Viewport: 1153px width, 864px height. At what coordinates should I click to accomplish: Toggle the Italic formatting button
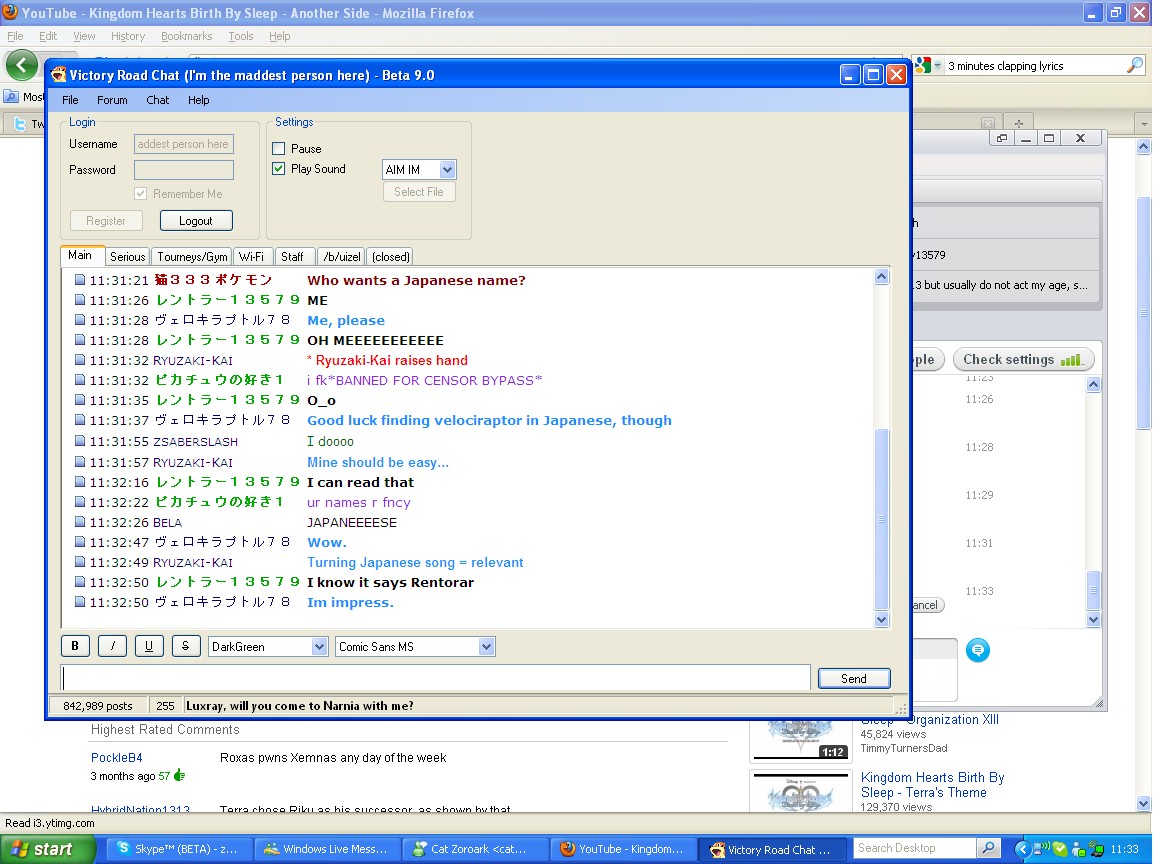point(112,646)
